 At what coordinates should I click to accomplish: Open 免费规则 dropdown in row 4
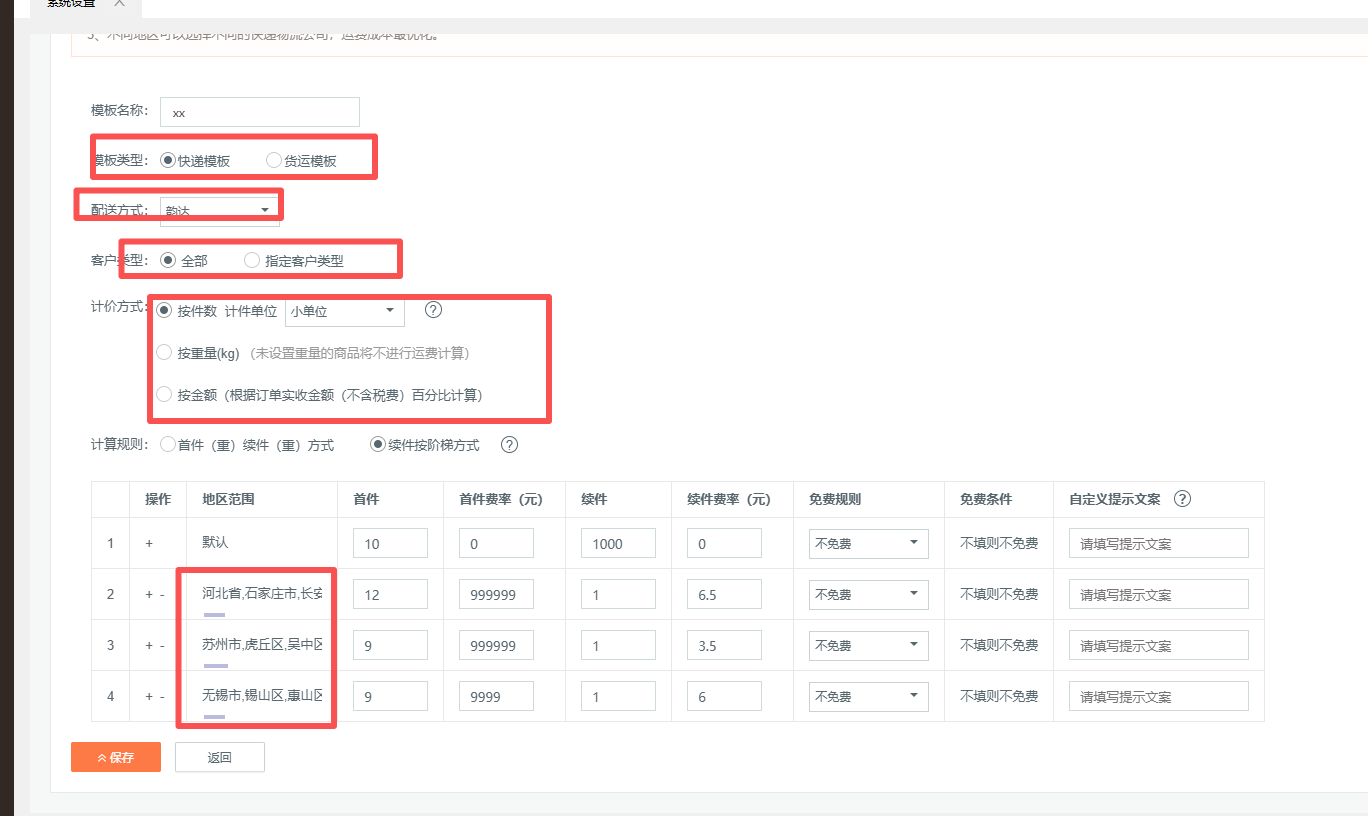click(869, 697)
